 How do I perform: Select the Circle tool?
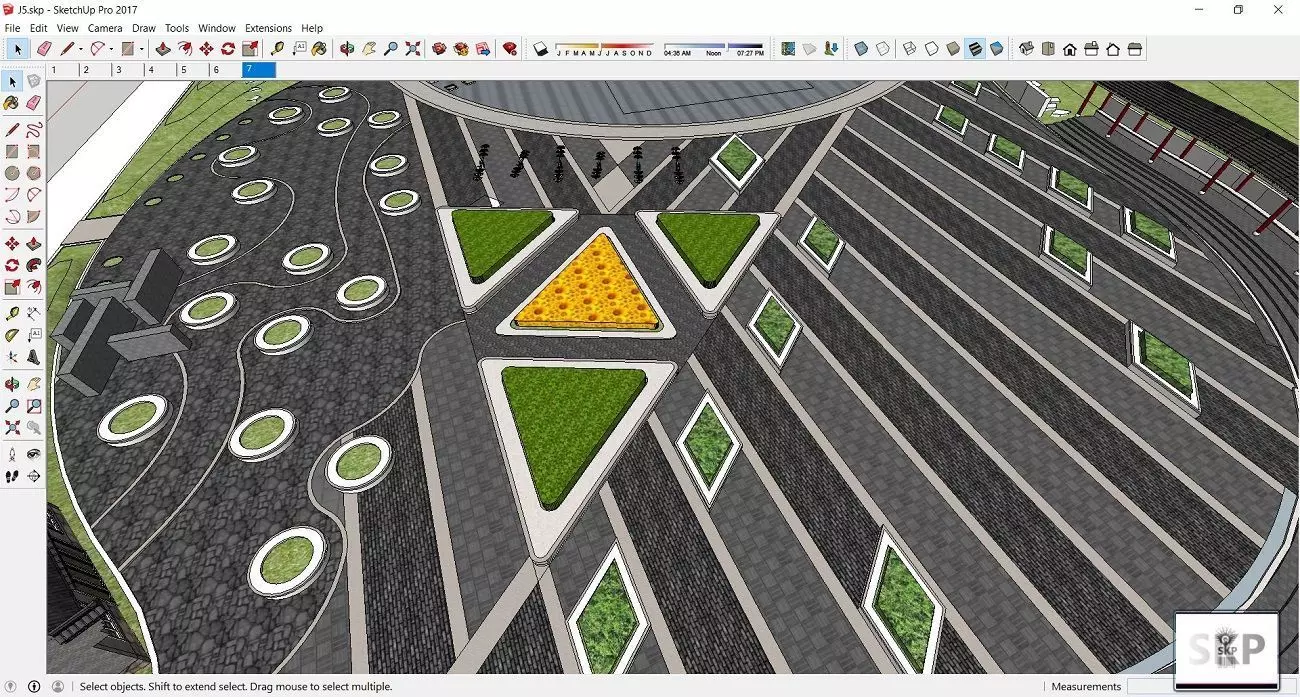[12, 173]
